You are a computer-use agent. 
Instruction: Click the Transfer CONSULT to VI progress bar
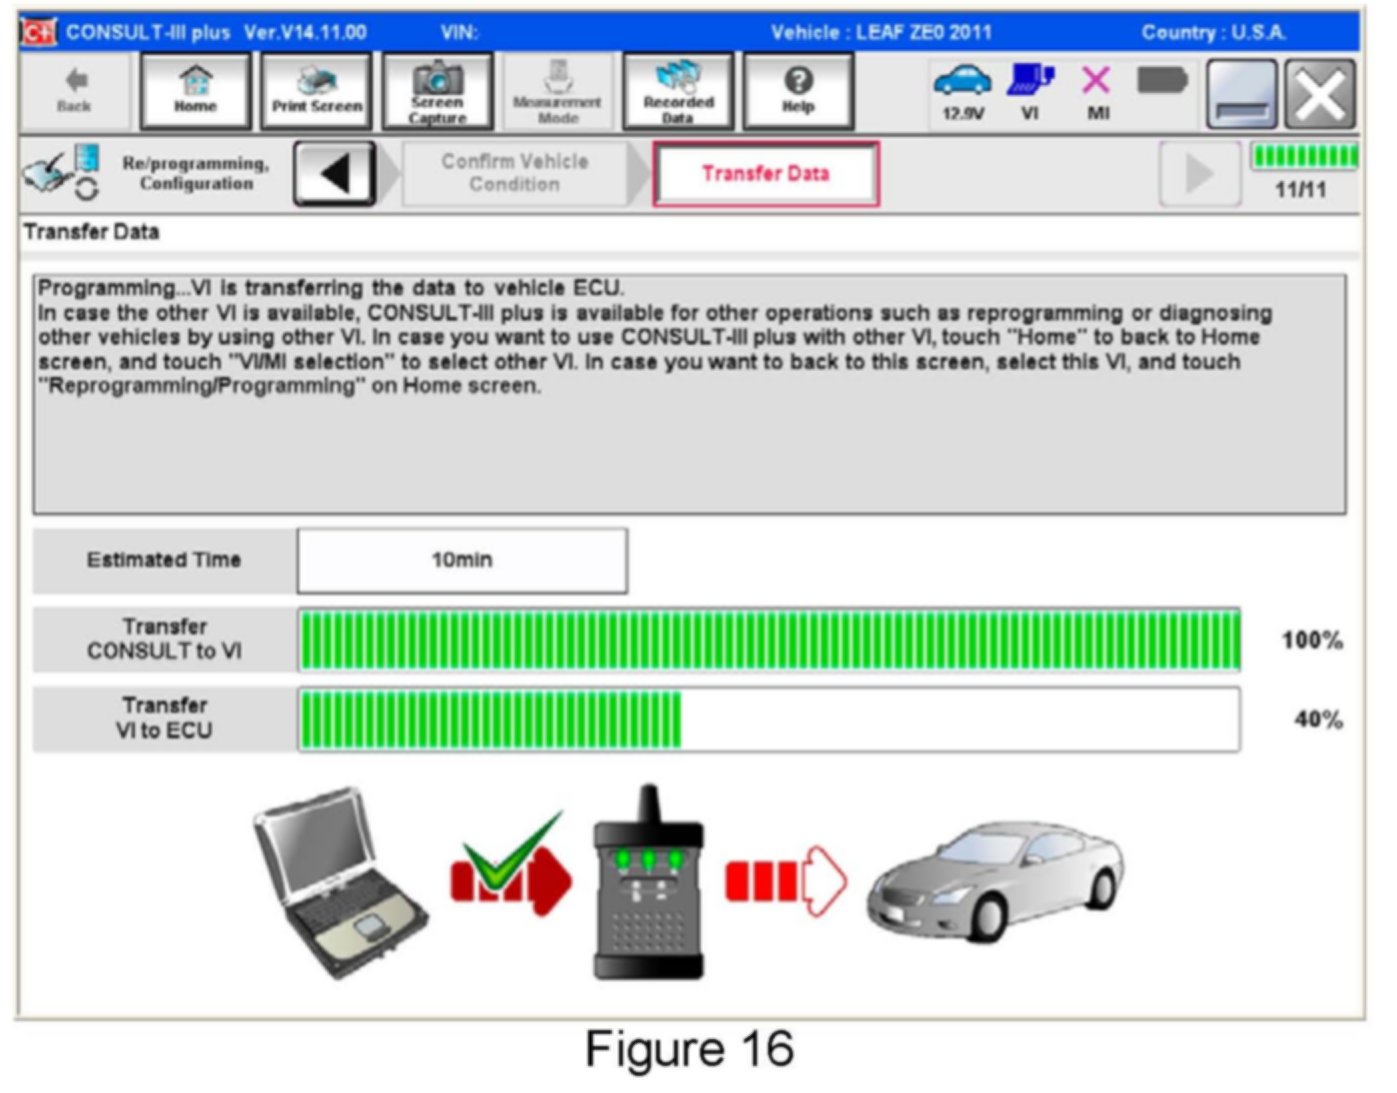[768, 640]
